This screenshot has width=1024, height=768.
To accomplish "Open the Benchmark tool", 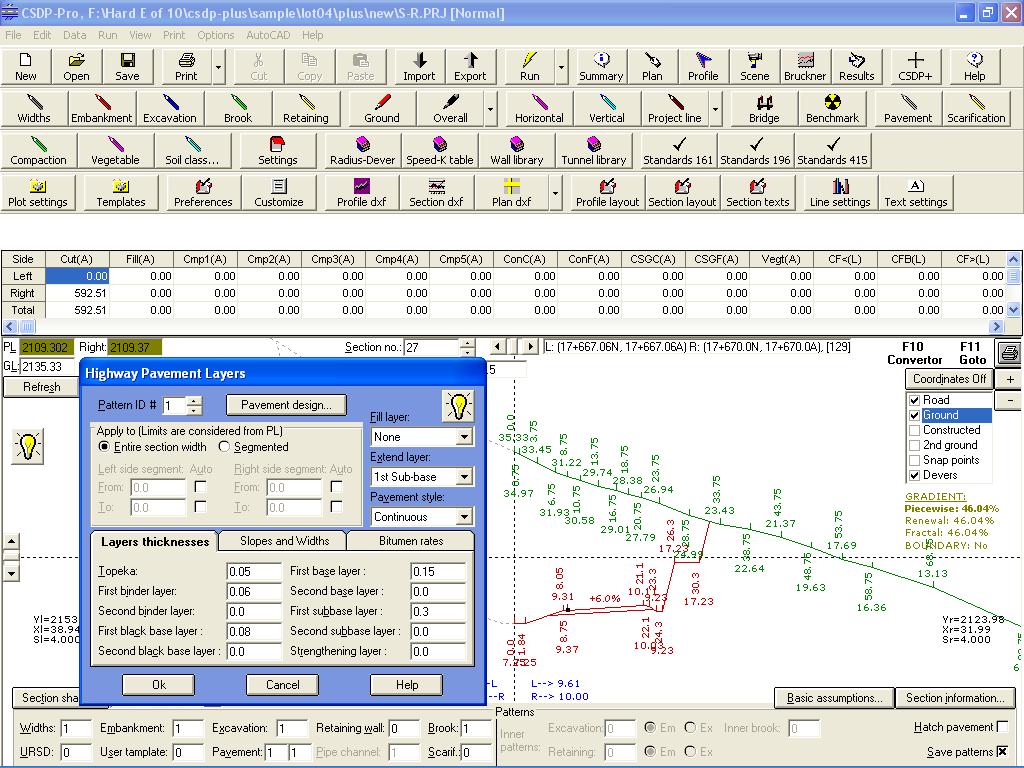I will coord(833,108).
